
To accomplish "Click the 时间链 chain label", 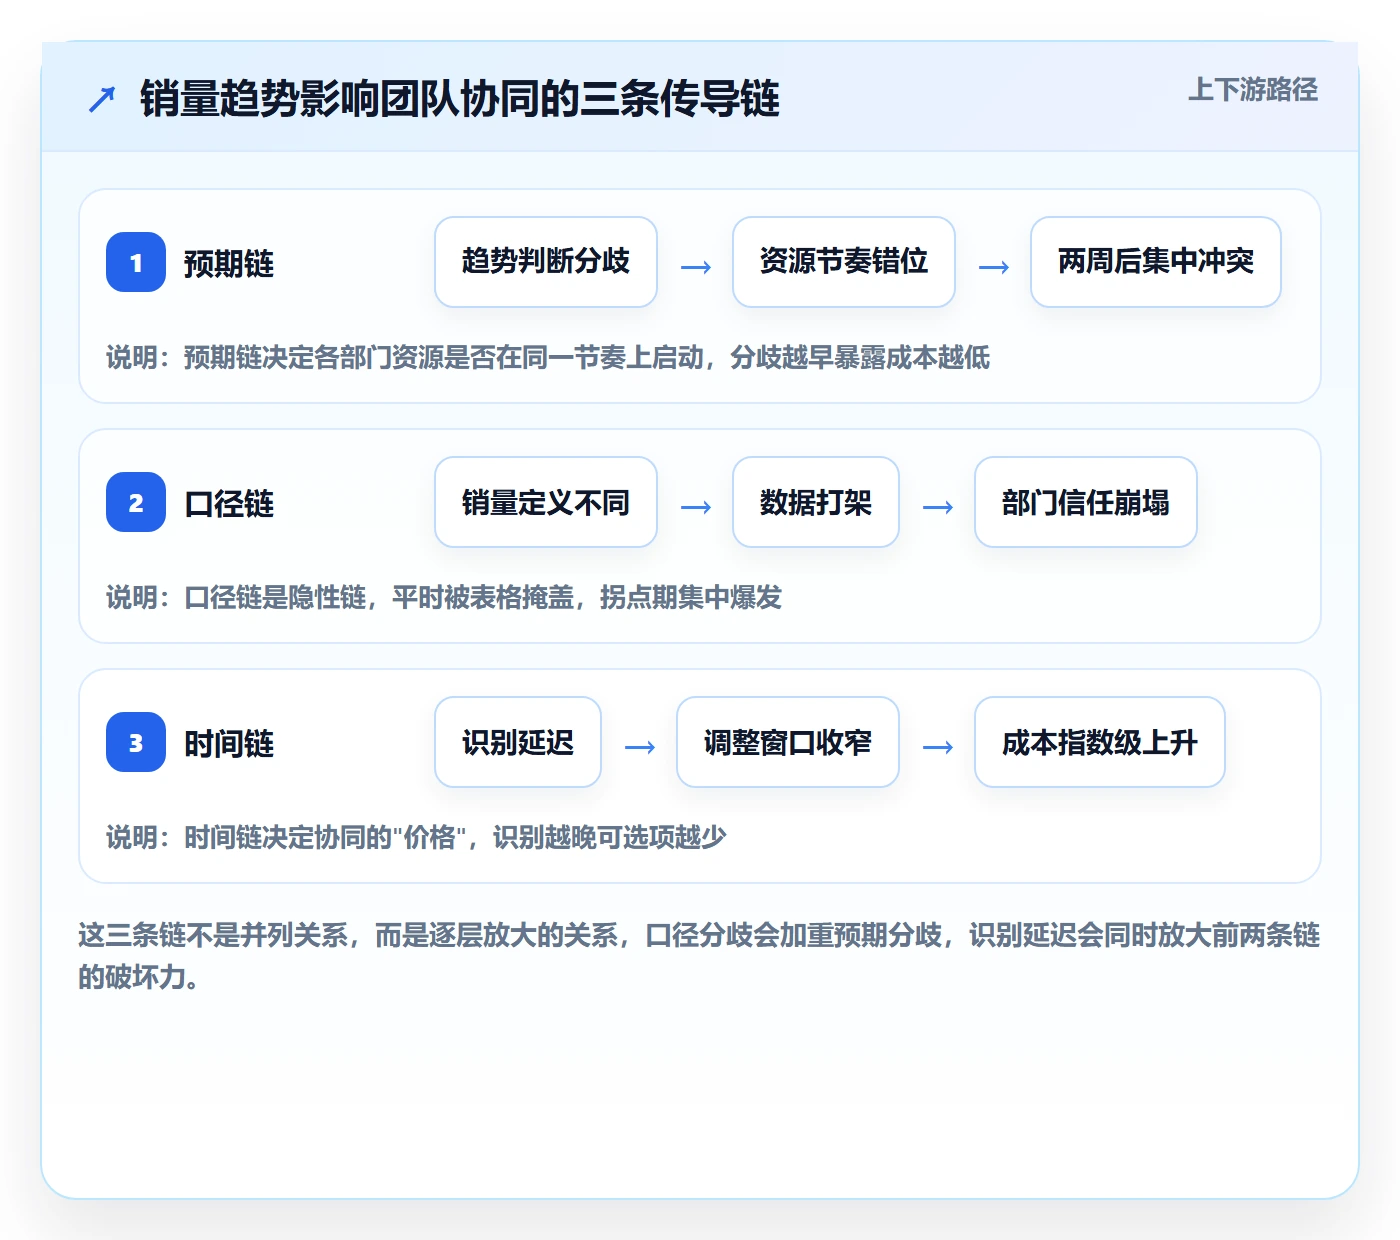I will click(229, 744).
